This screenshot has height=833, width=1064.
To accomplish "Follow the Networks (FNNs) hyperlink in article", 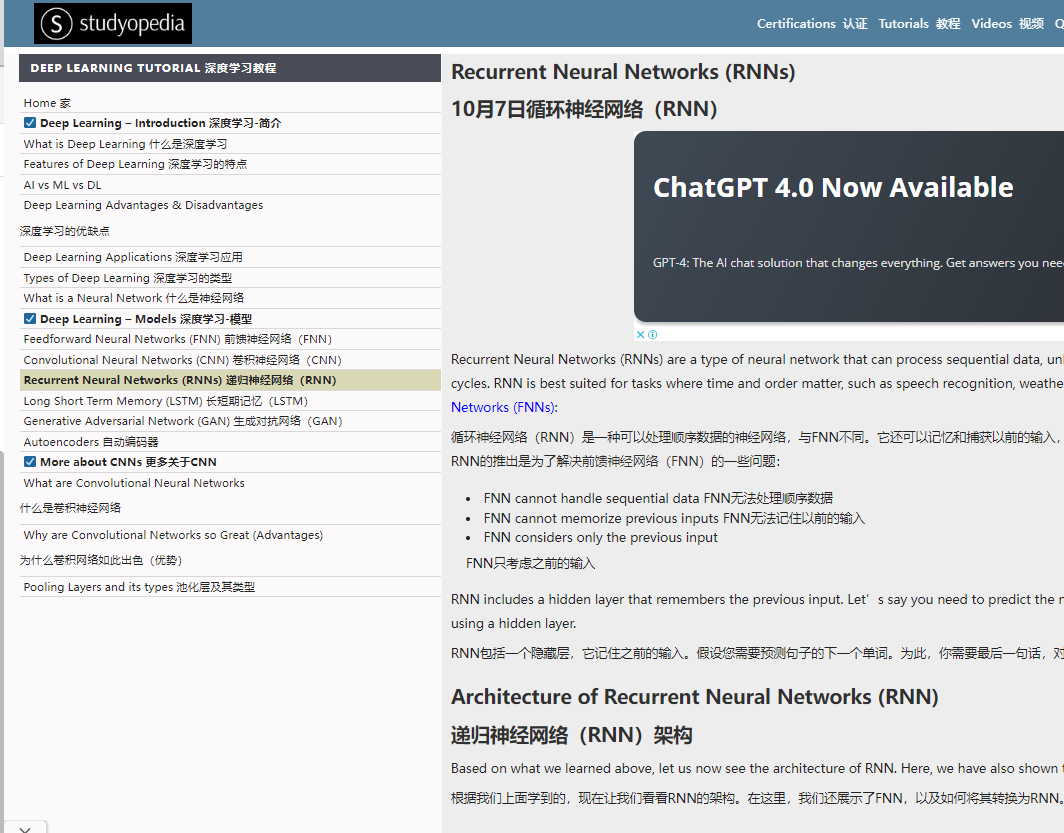I will [503, 407].
